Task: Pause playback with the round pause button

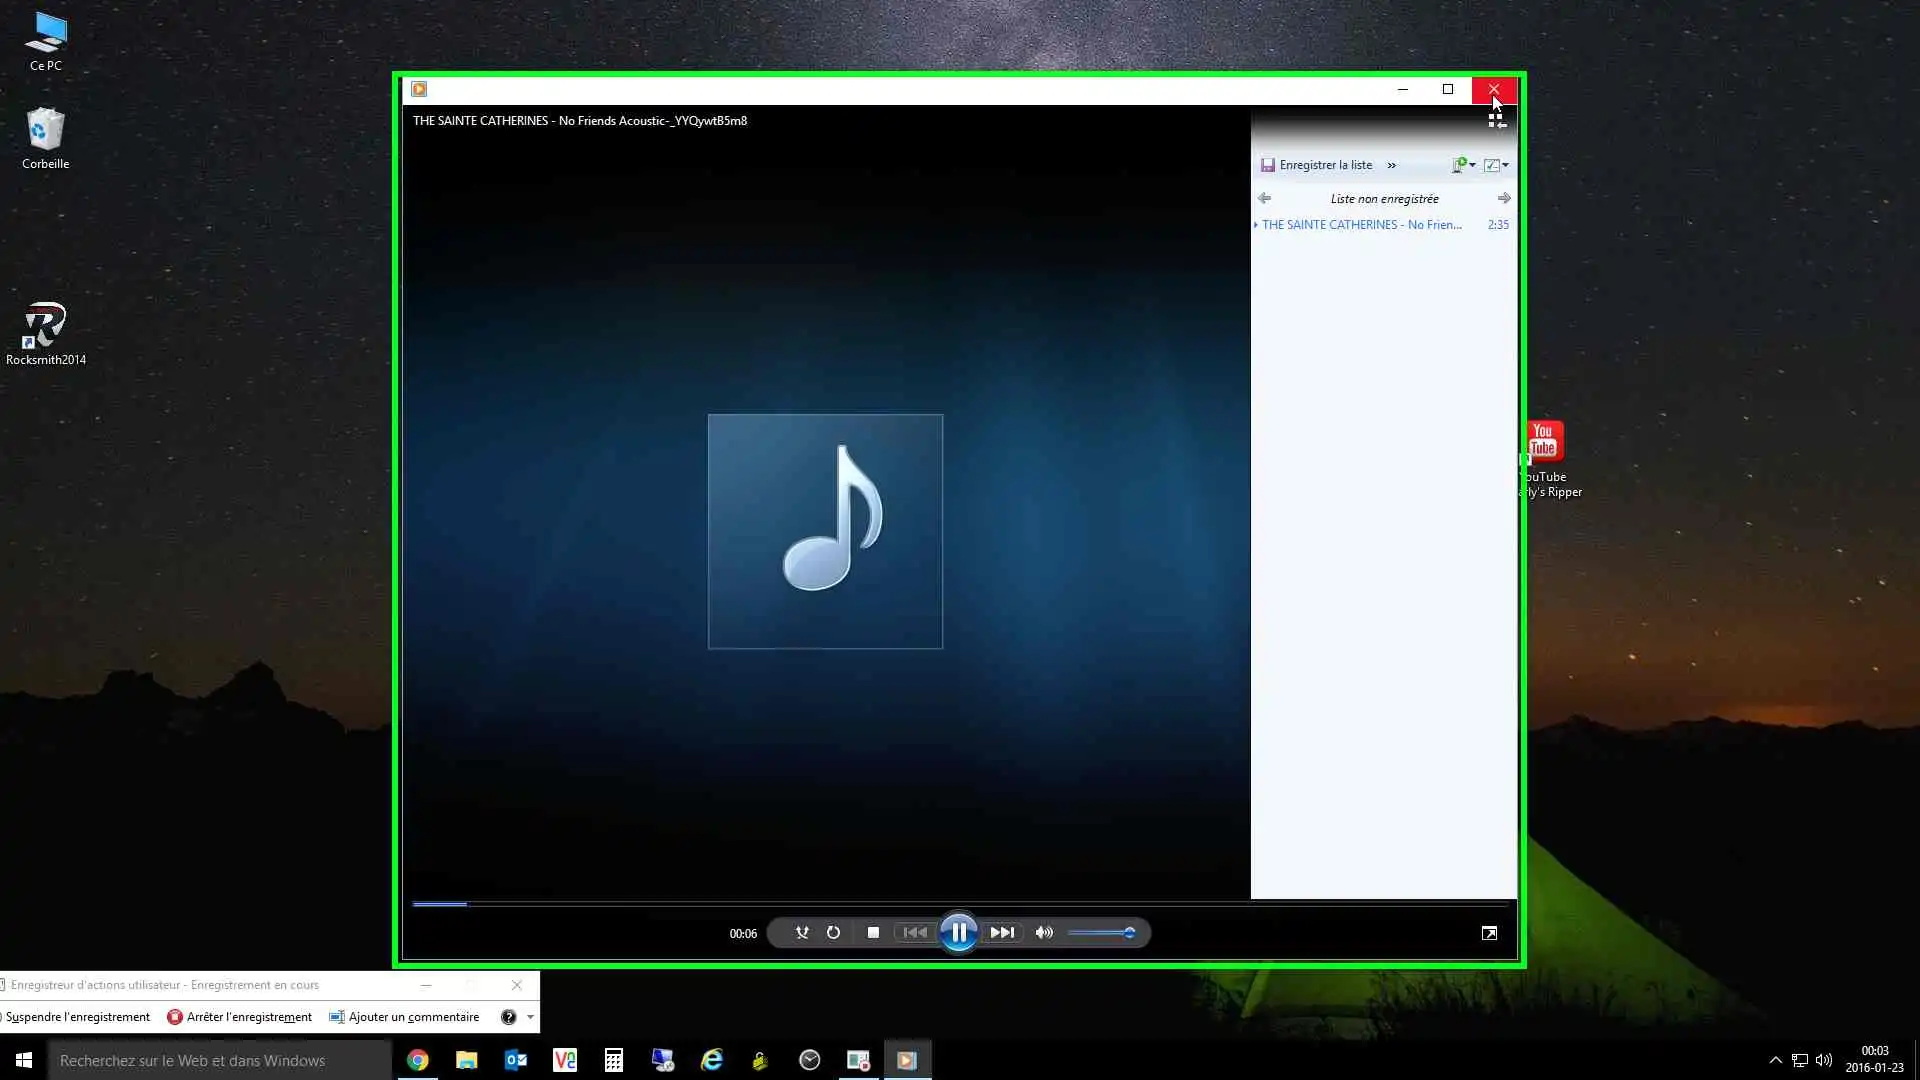Action: (x=958, y=933)
